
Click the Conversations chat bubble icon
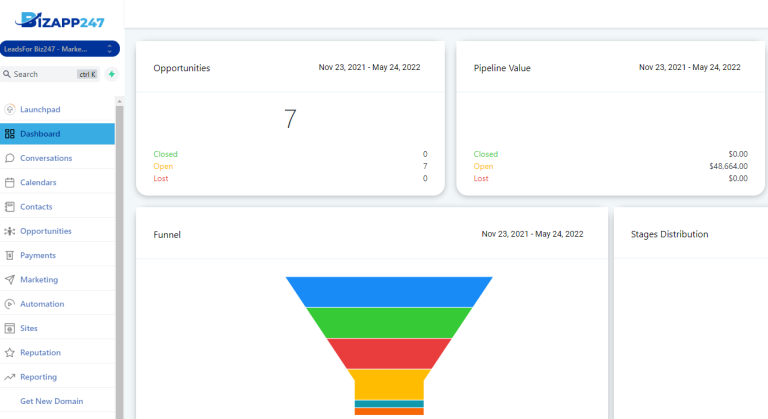(9, 158)
